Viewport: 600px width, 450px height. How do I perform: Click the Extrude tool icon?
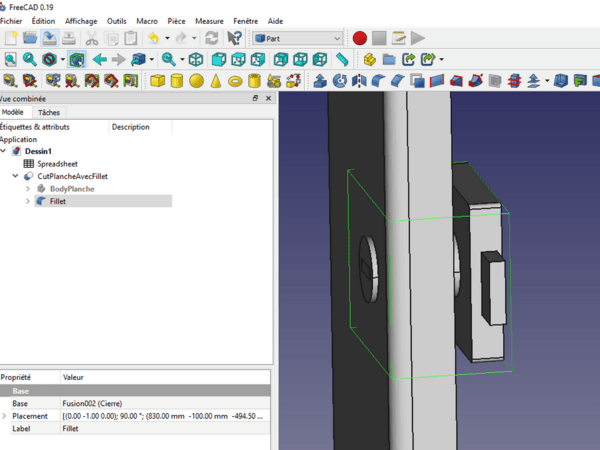coord(320,81)
